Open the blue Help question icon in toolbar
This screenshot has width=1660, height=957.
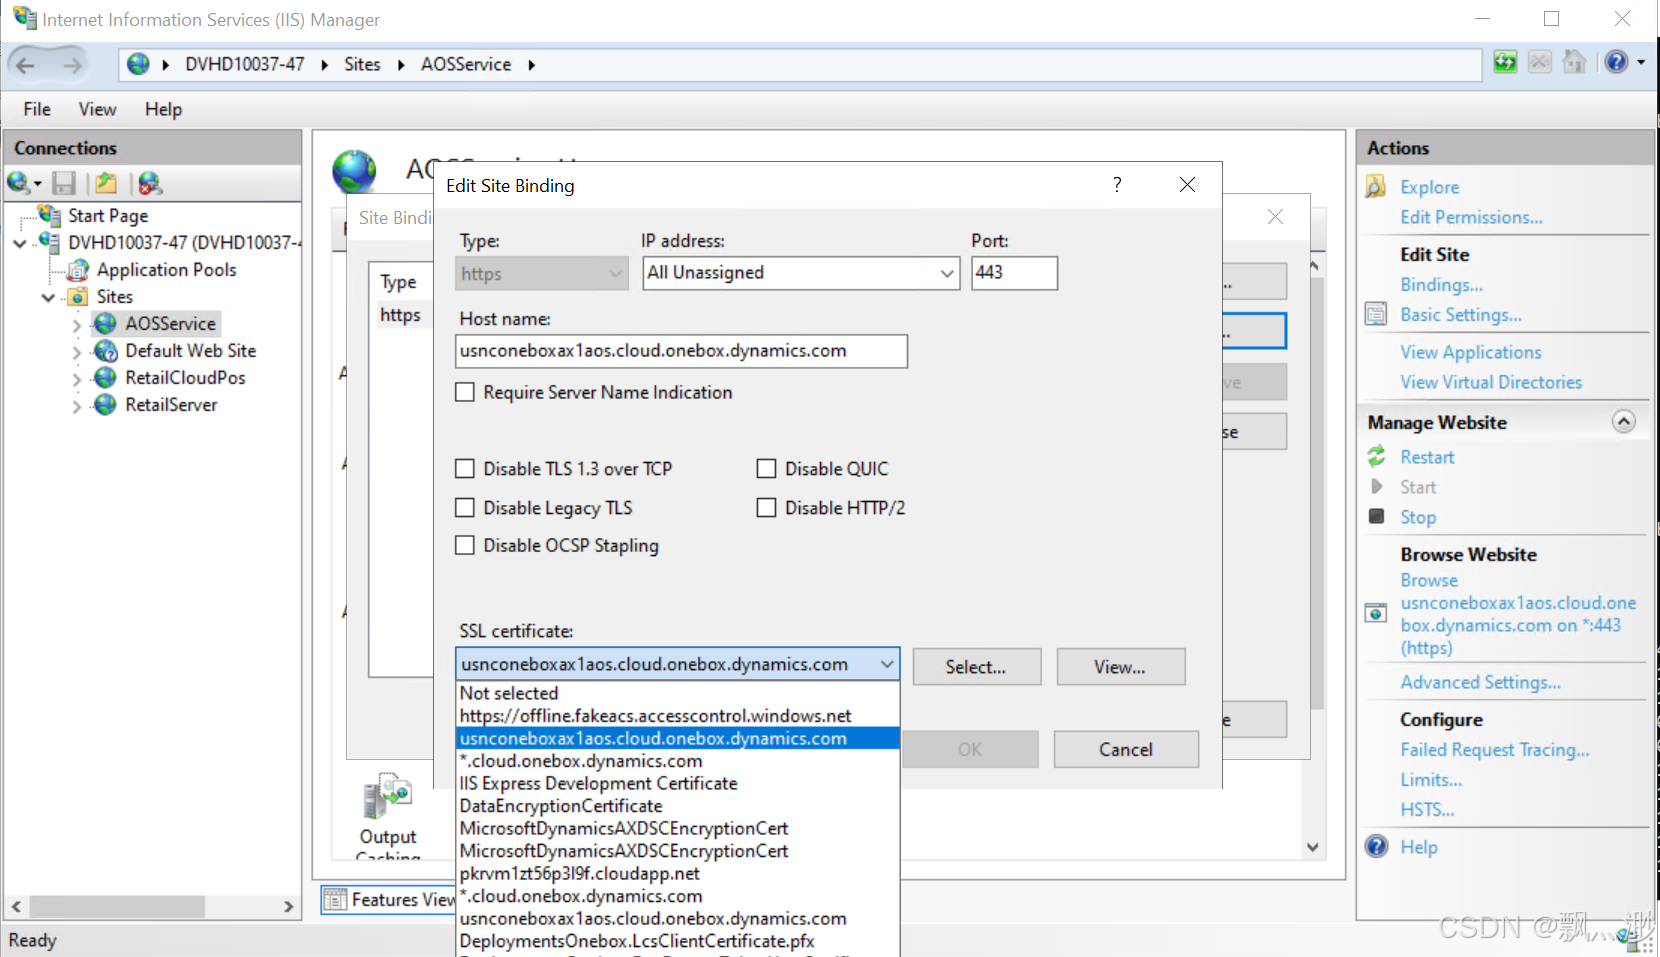coord(1616,62)
